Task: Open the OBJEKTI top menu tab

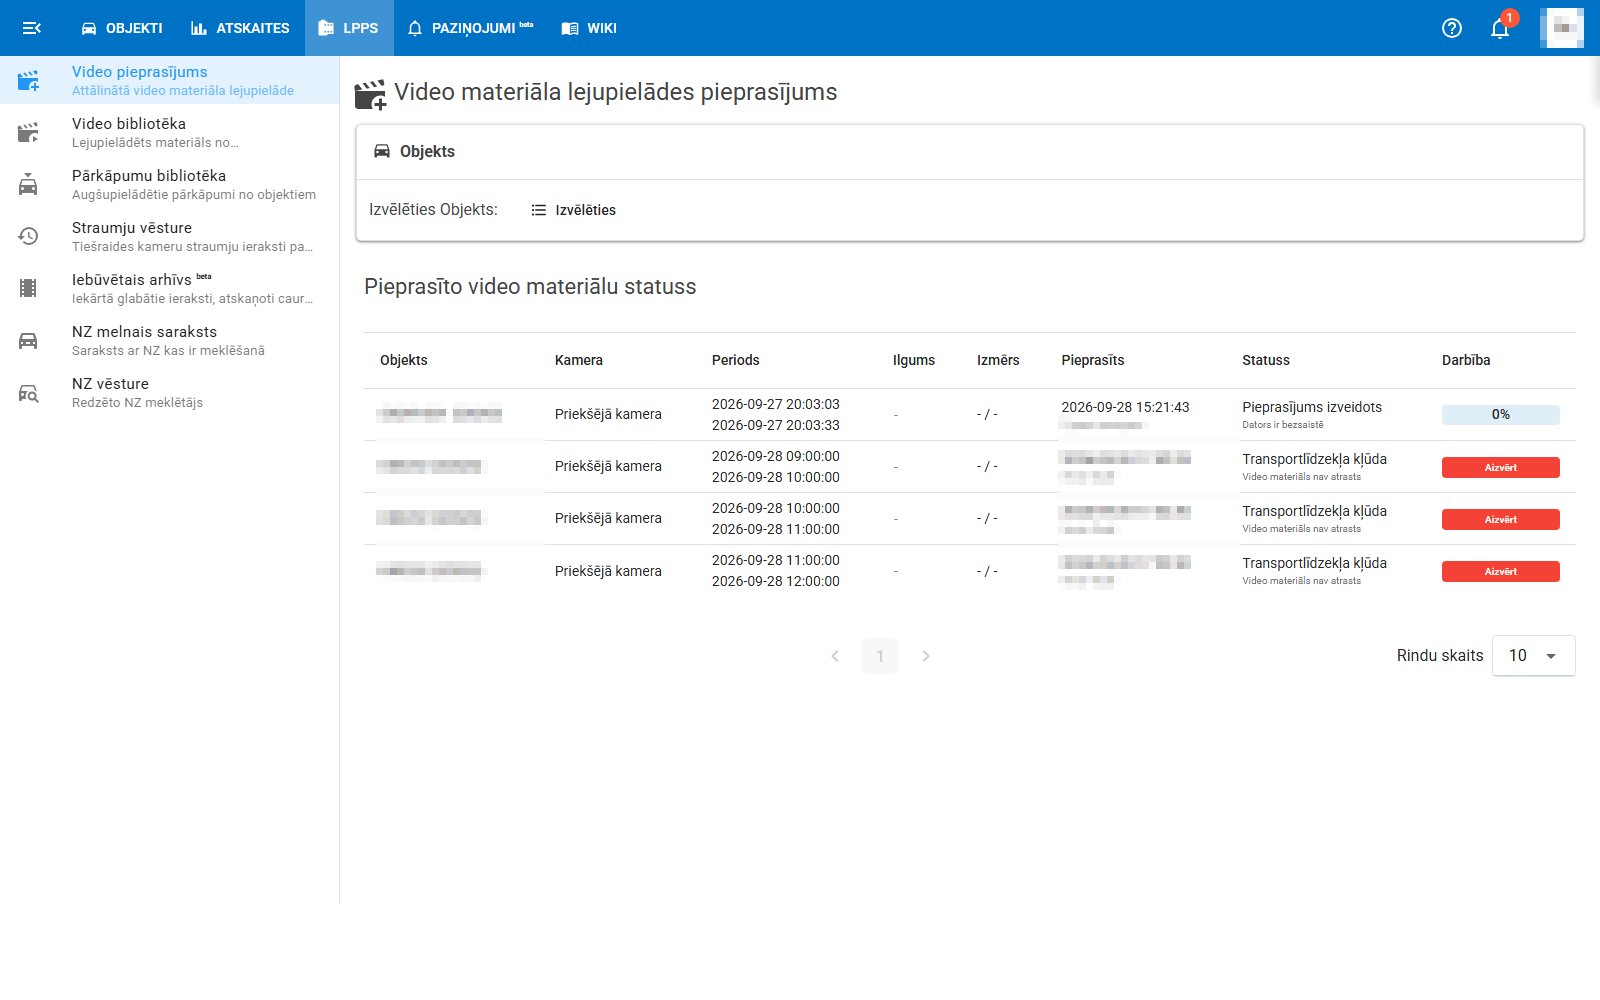Action: pyautogui.click(x=122, y=28)
